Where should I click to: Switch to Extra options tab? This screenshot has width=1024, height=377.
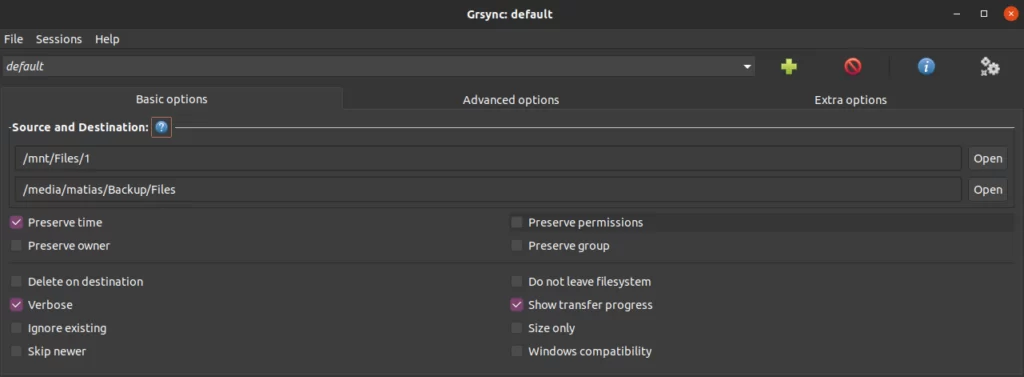pos(850,100)
